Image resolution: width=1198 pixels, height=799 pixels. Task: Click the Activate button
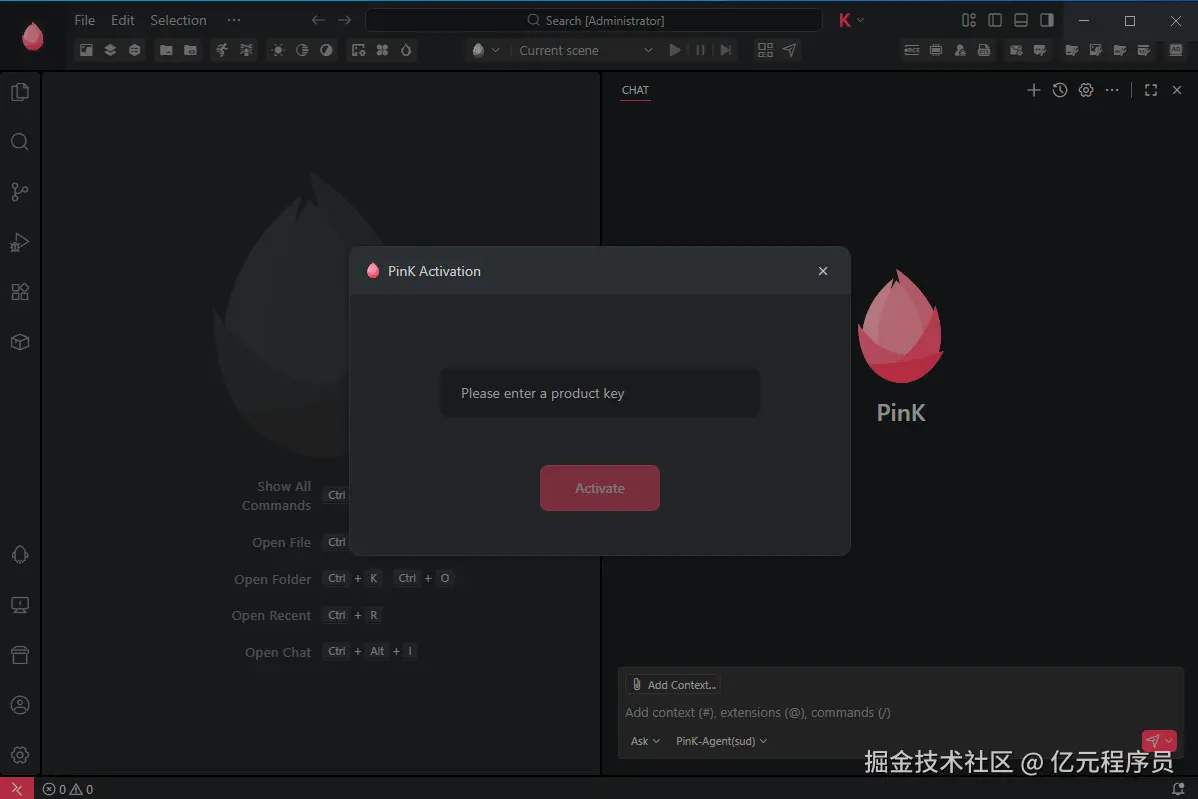[x=600, y=488]
